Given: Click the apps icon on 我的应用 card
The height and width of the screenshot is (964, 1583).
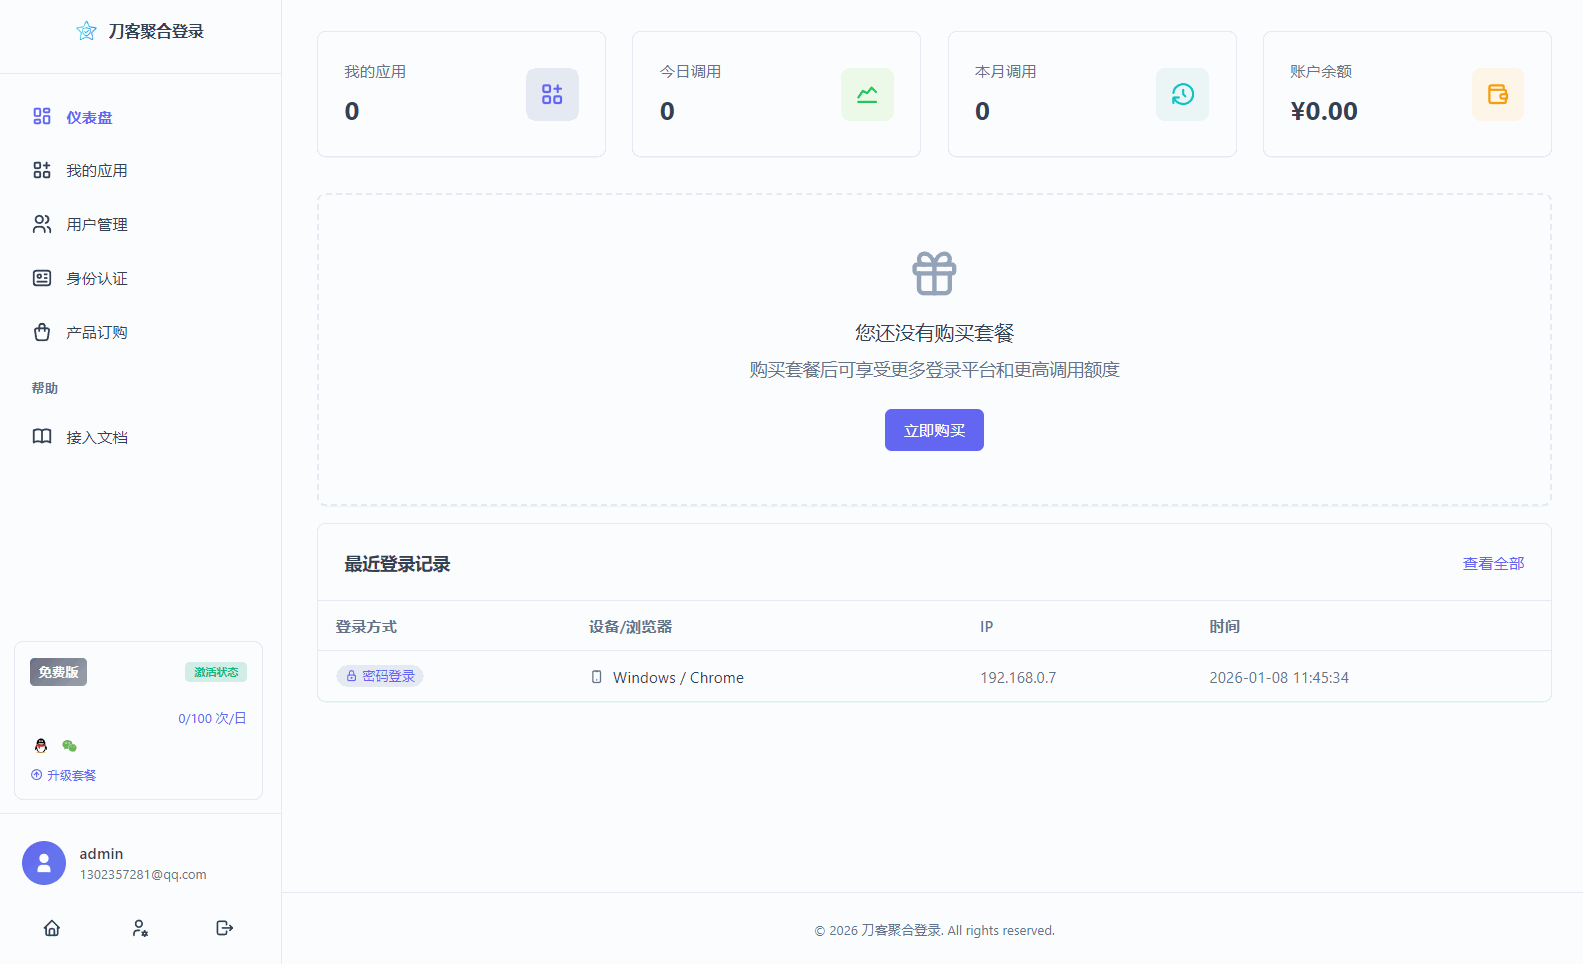Looking at the screenshot, I should [552, 94].
